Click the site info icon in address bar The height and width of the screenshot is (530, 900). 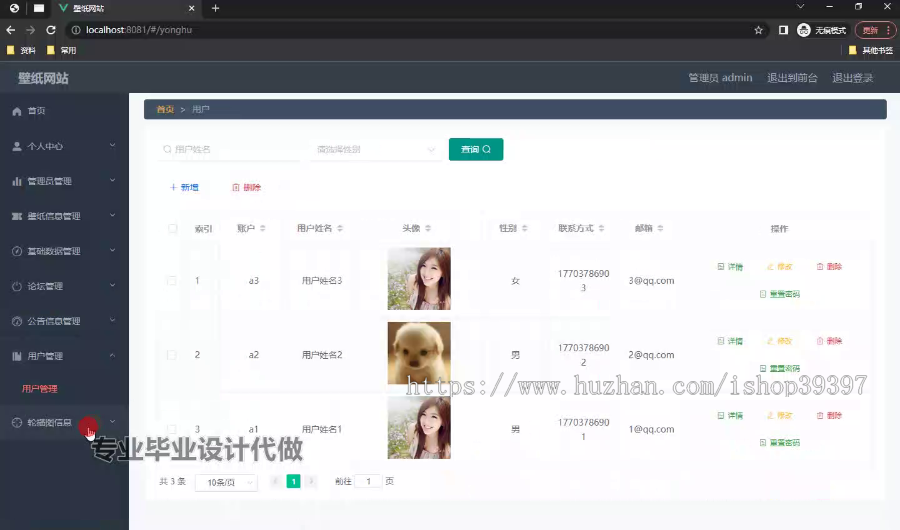(76, 30)
